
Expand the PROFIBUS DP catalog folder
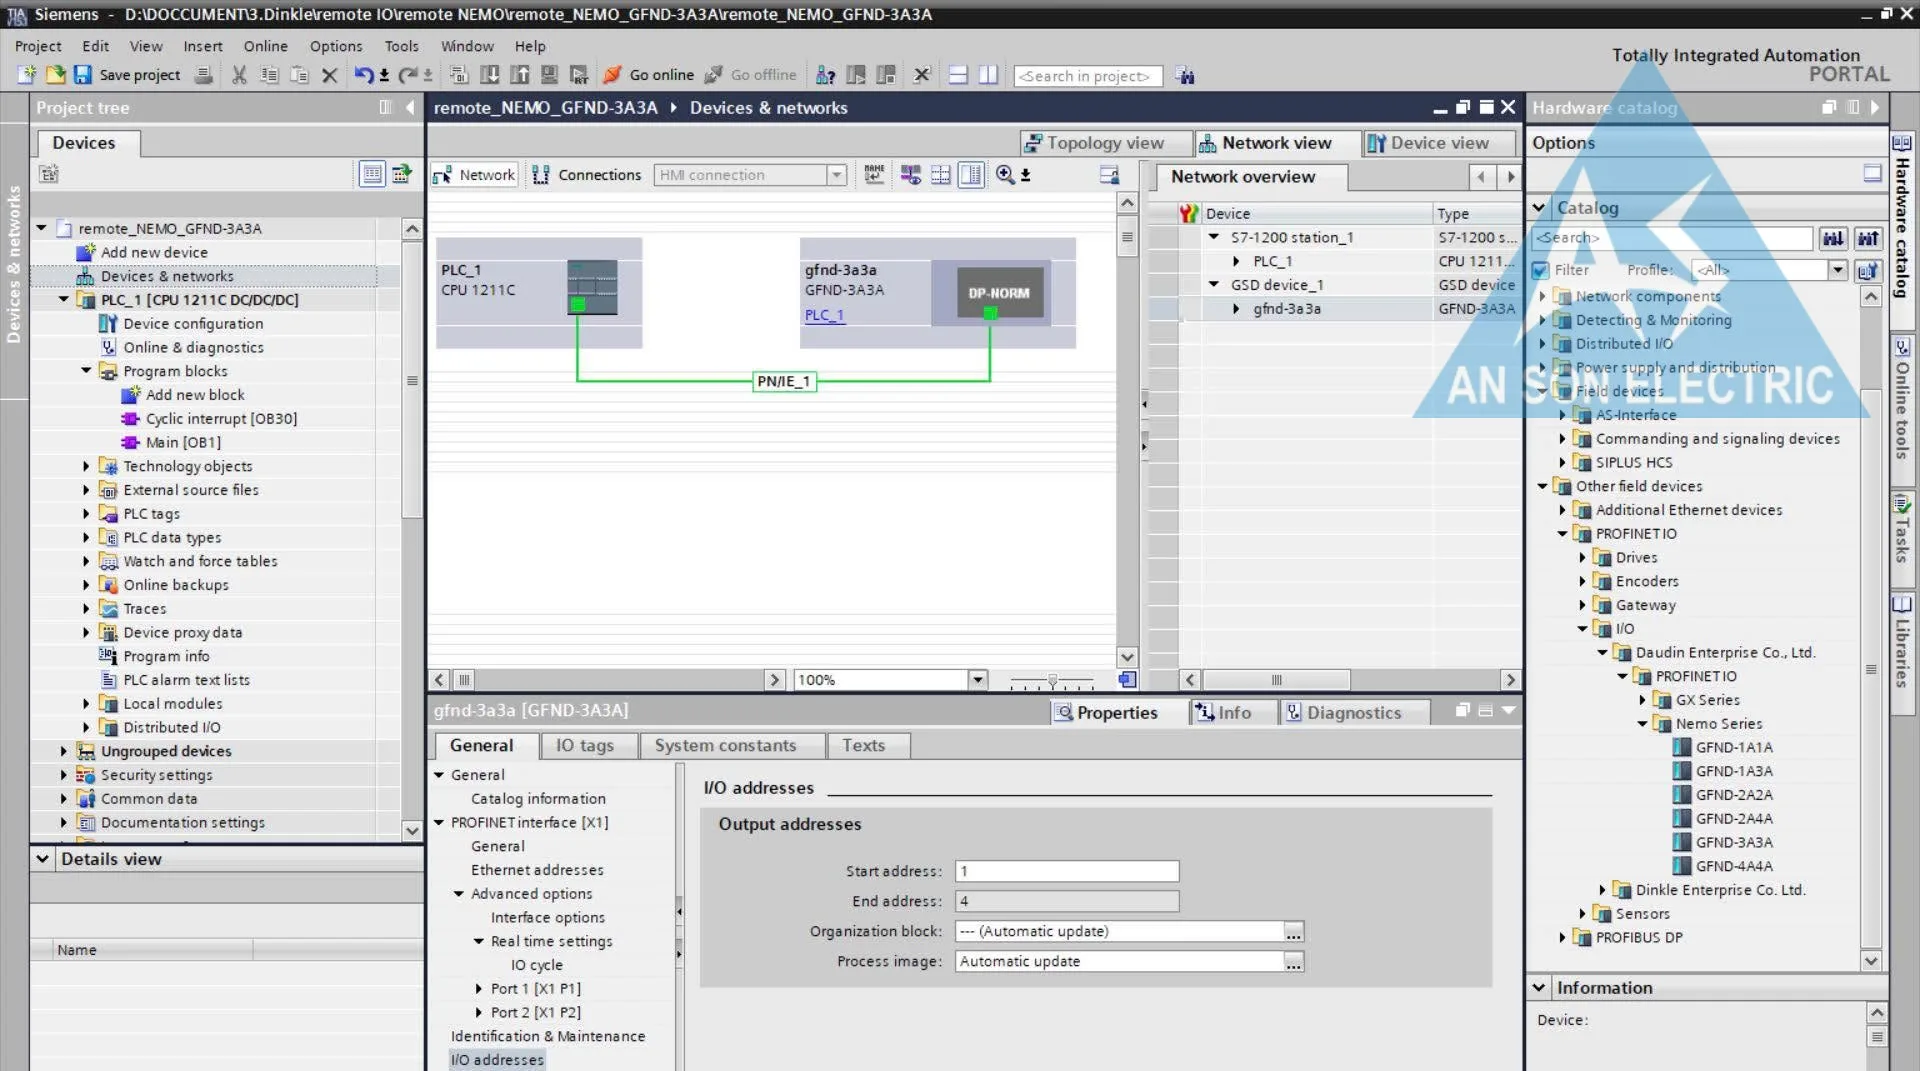[1562, 938]
